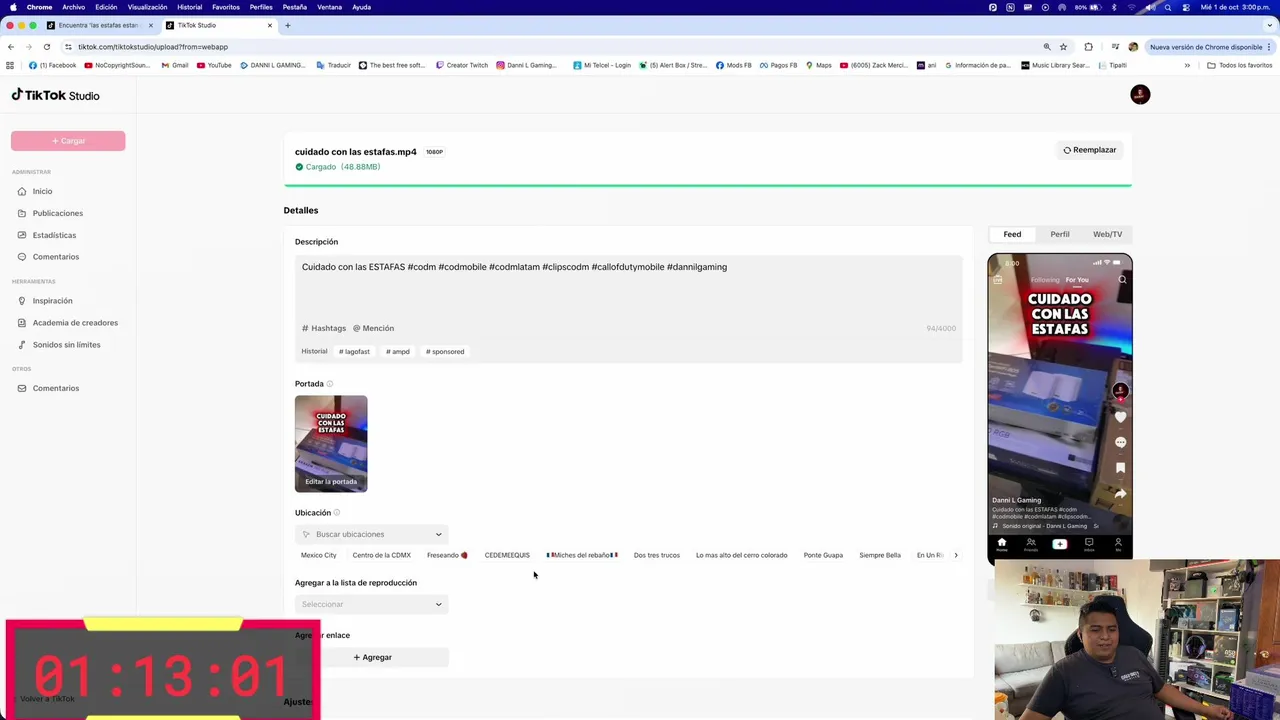The height and width of the screenshot is (720, 1280).
Task: Click the phone preview like heart icon
Action: point(1121,417)
